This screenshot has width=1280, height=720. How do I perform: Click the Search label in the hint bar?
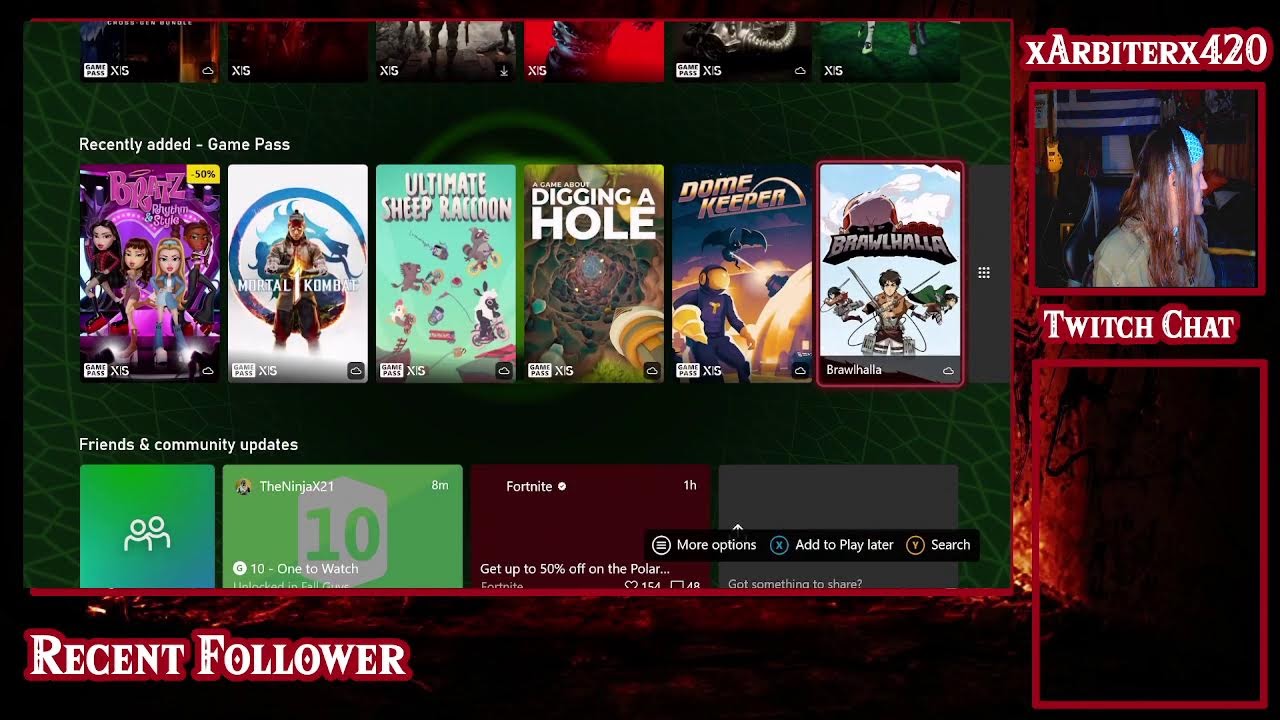point(950,545)
